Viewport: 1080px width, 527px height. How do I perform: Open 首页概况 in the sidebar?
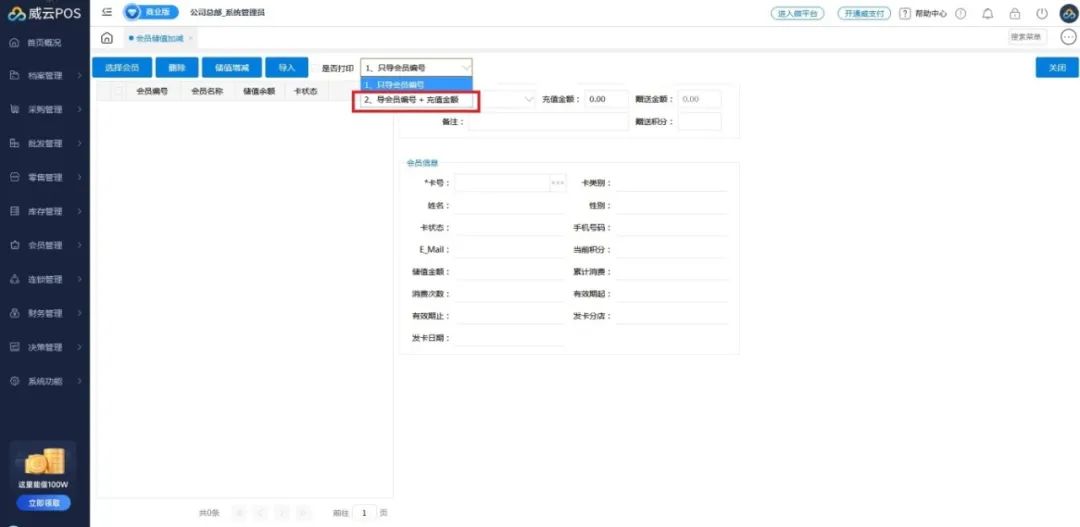point(44,43)
